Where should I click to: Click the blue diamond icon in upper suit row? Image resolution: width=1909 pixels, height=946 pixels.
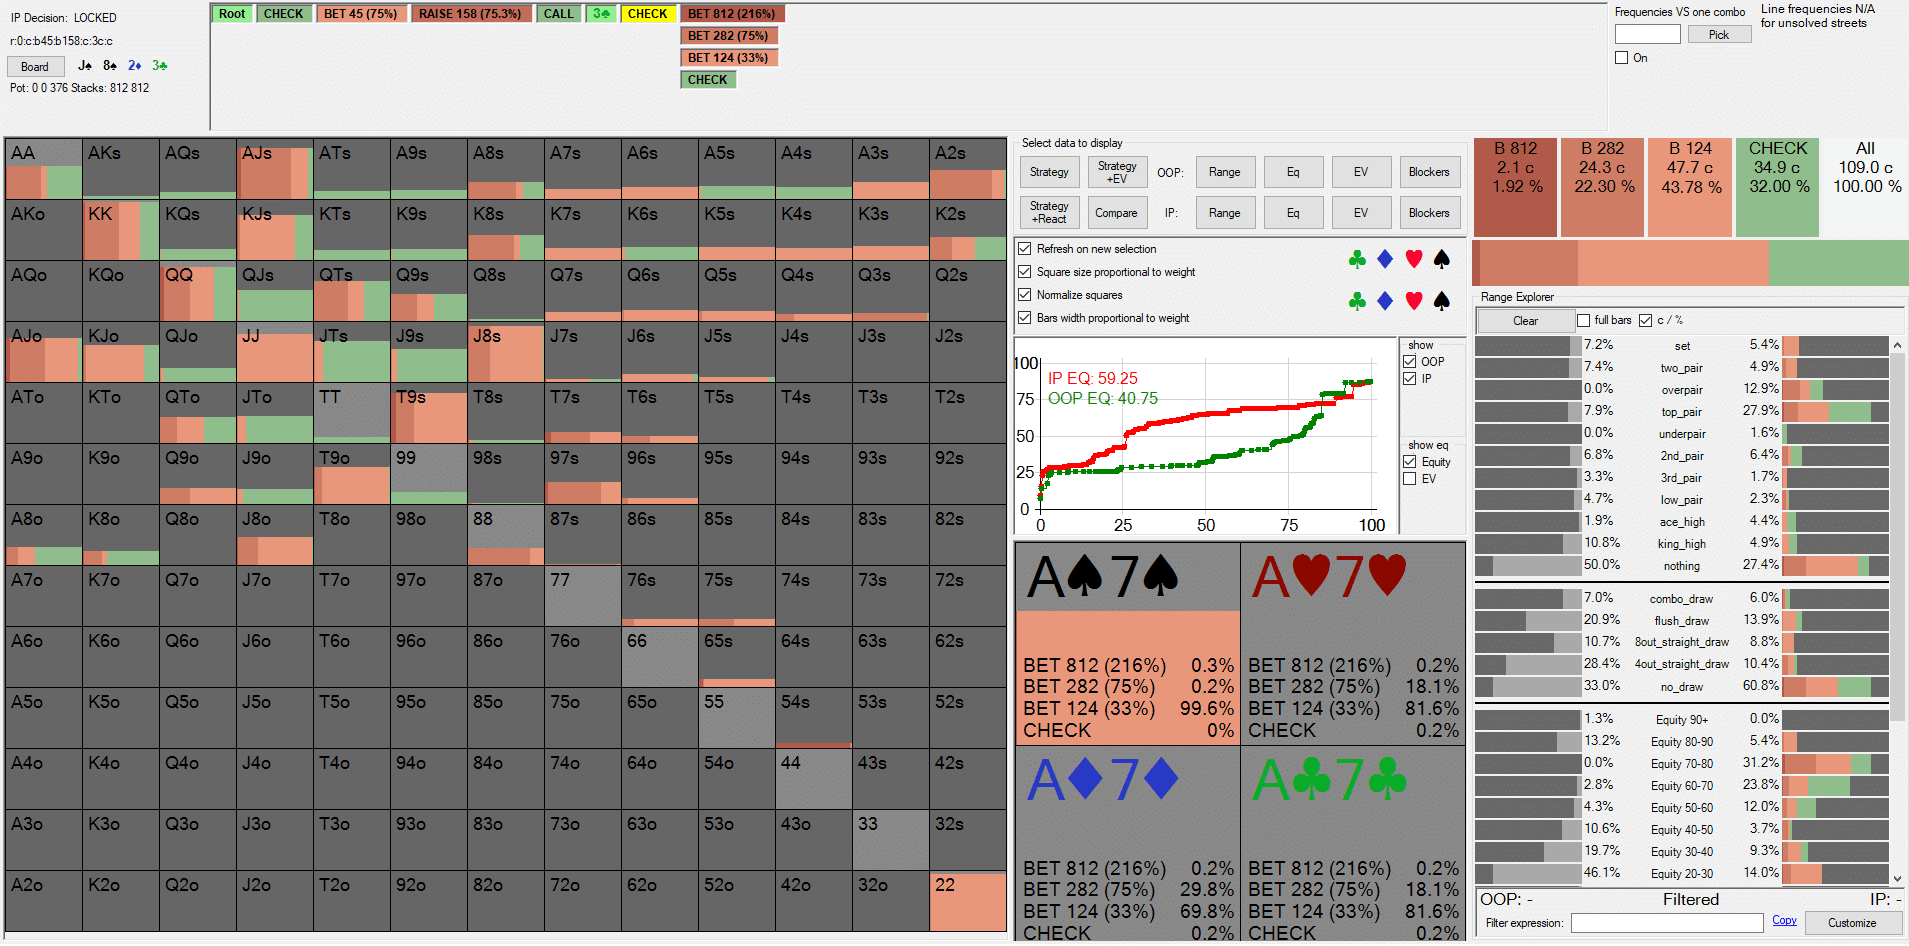1385,260
